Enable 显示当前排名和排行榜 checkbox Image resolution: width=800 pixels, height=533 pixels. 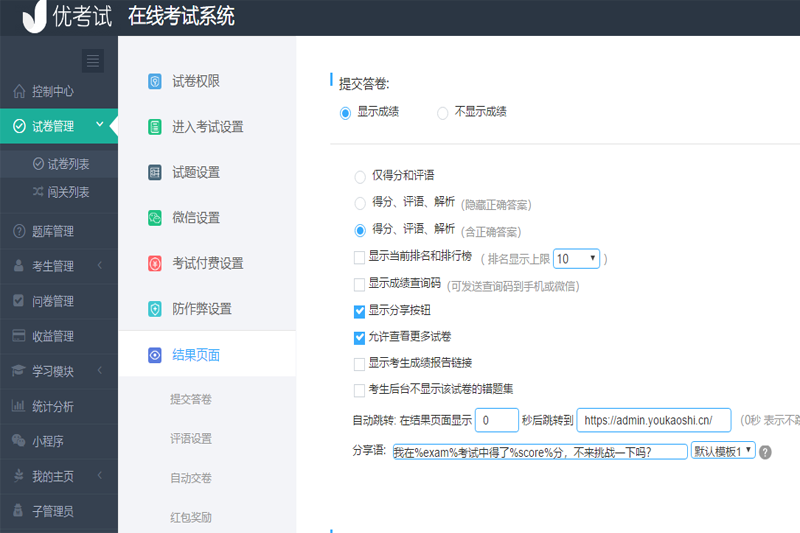(x=360, y=258)
